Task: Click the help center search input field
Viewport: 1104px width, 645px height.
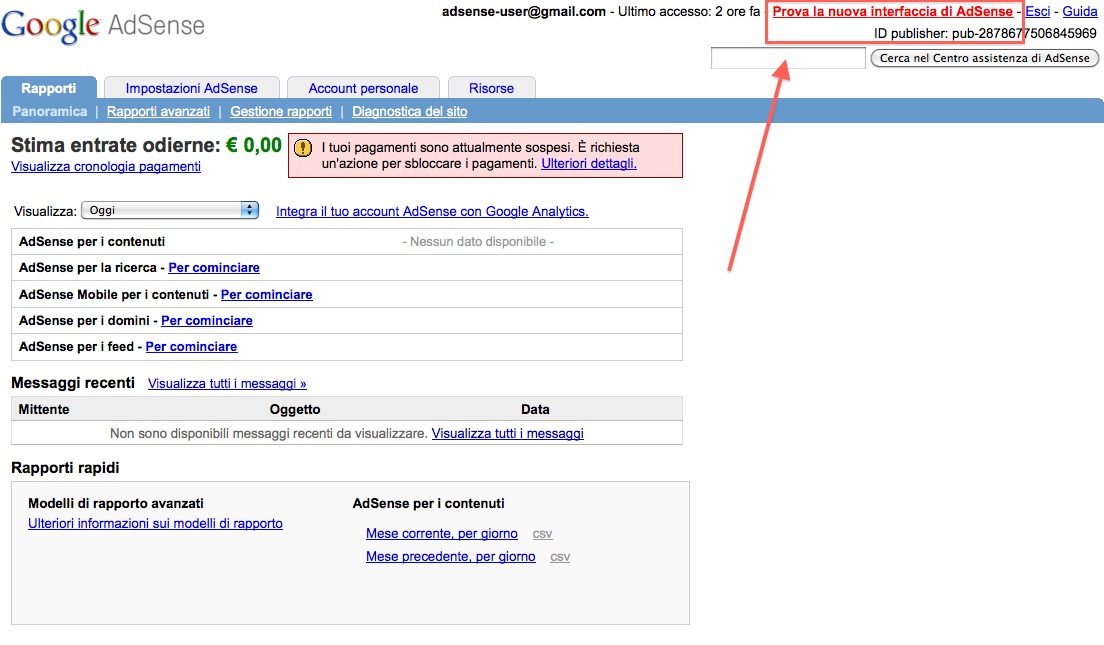Action: (786, 57)
